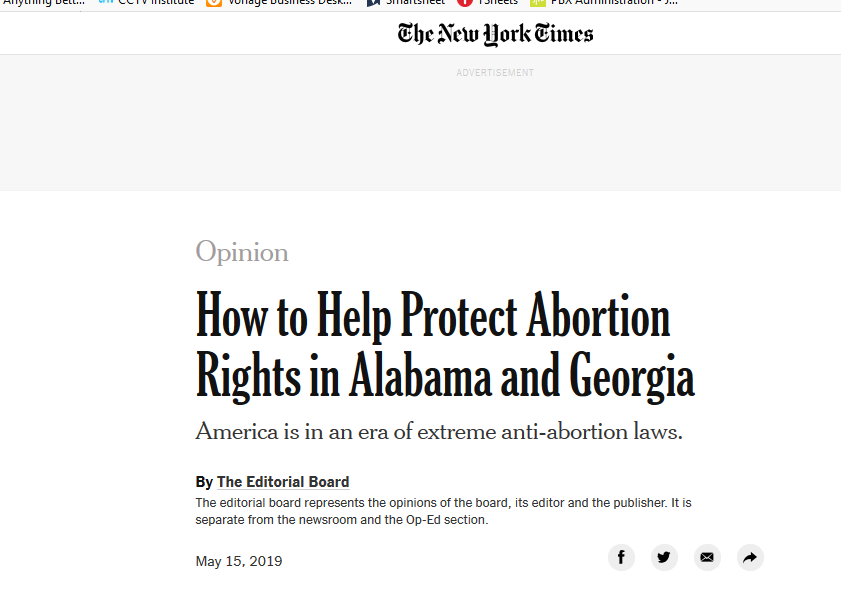Image resolution: width=841 pixels, height=591 pixels.
Task: Click the CCTV Institute bookmark icon
Action: tap(106, 2)
